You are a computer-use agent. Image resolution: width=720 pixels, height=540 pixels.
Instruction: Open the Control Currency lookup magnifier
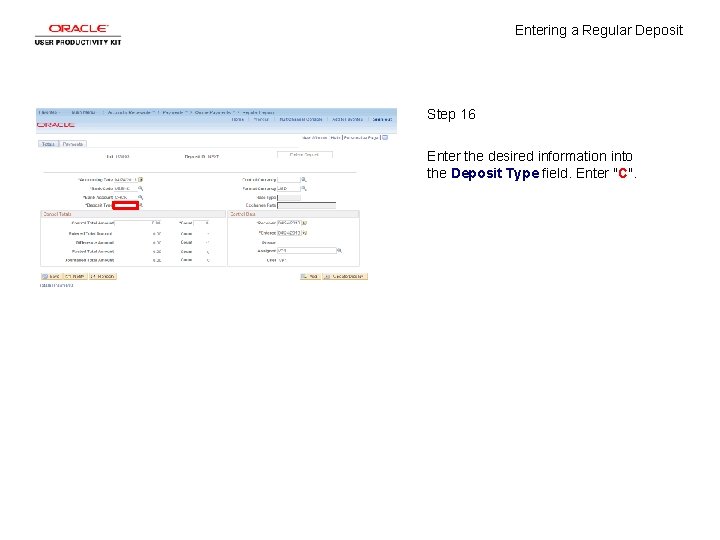304,180
